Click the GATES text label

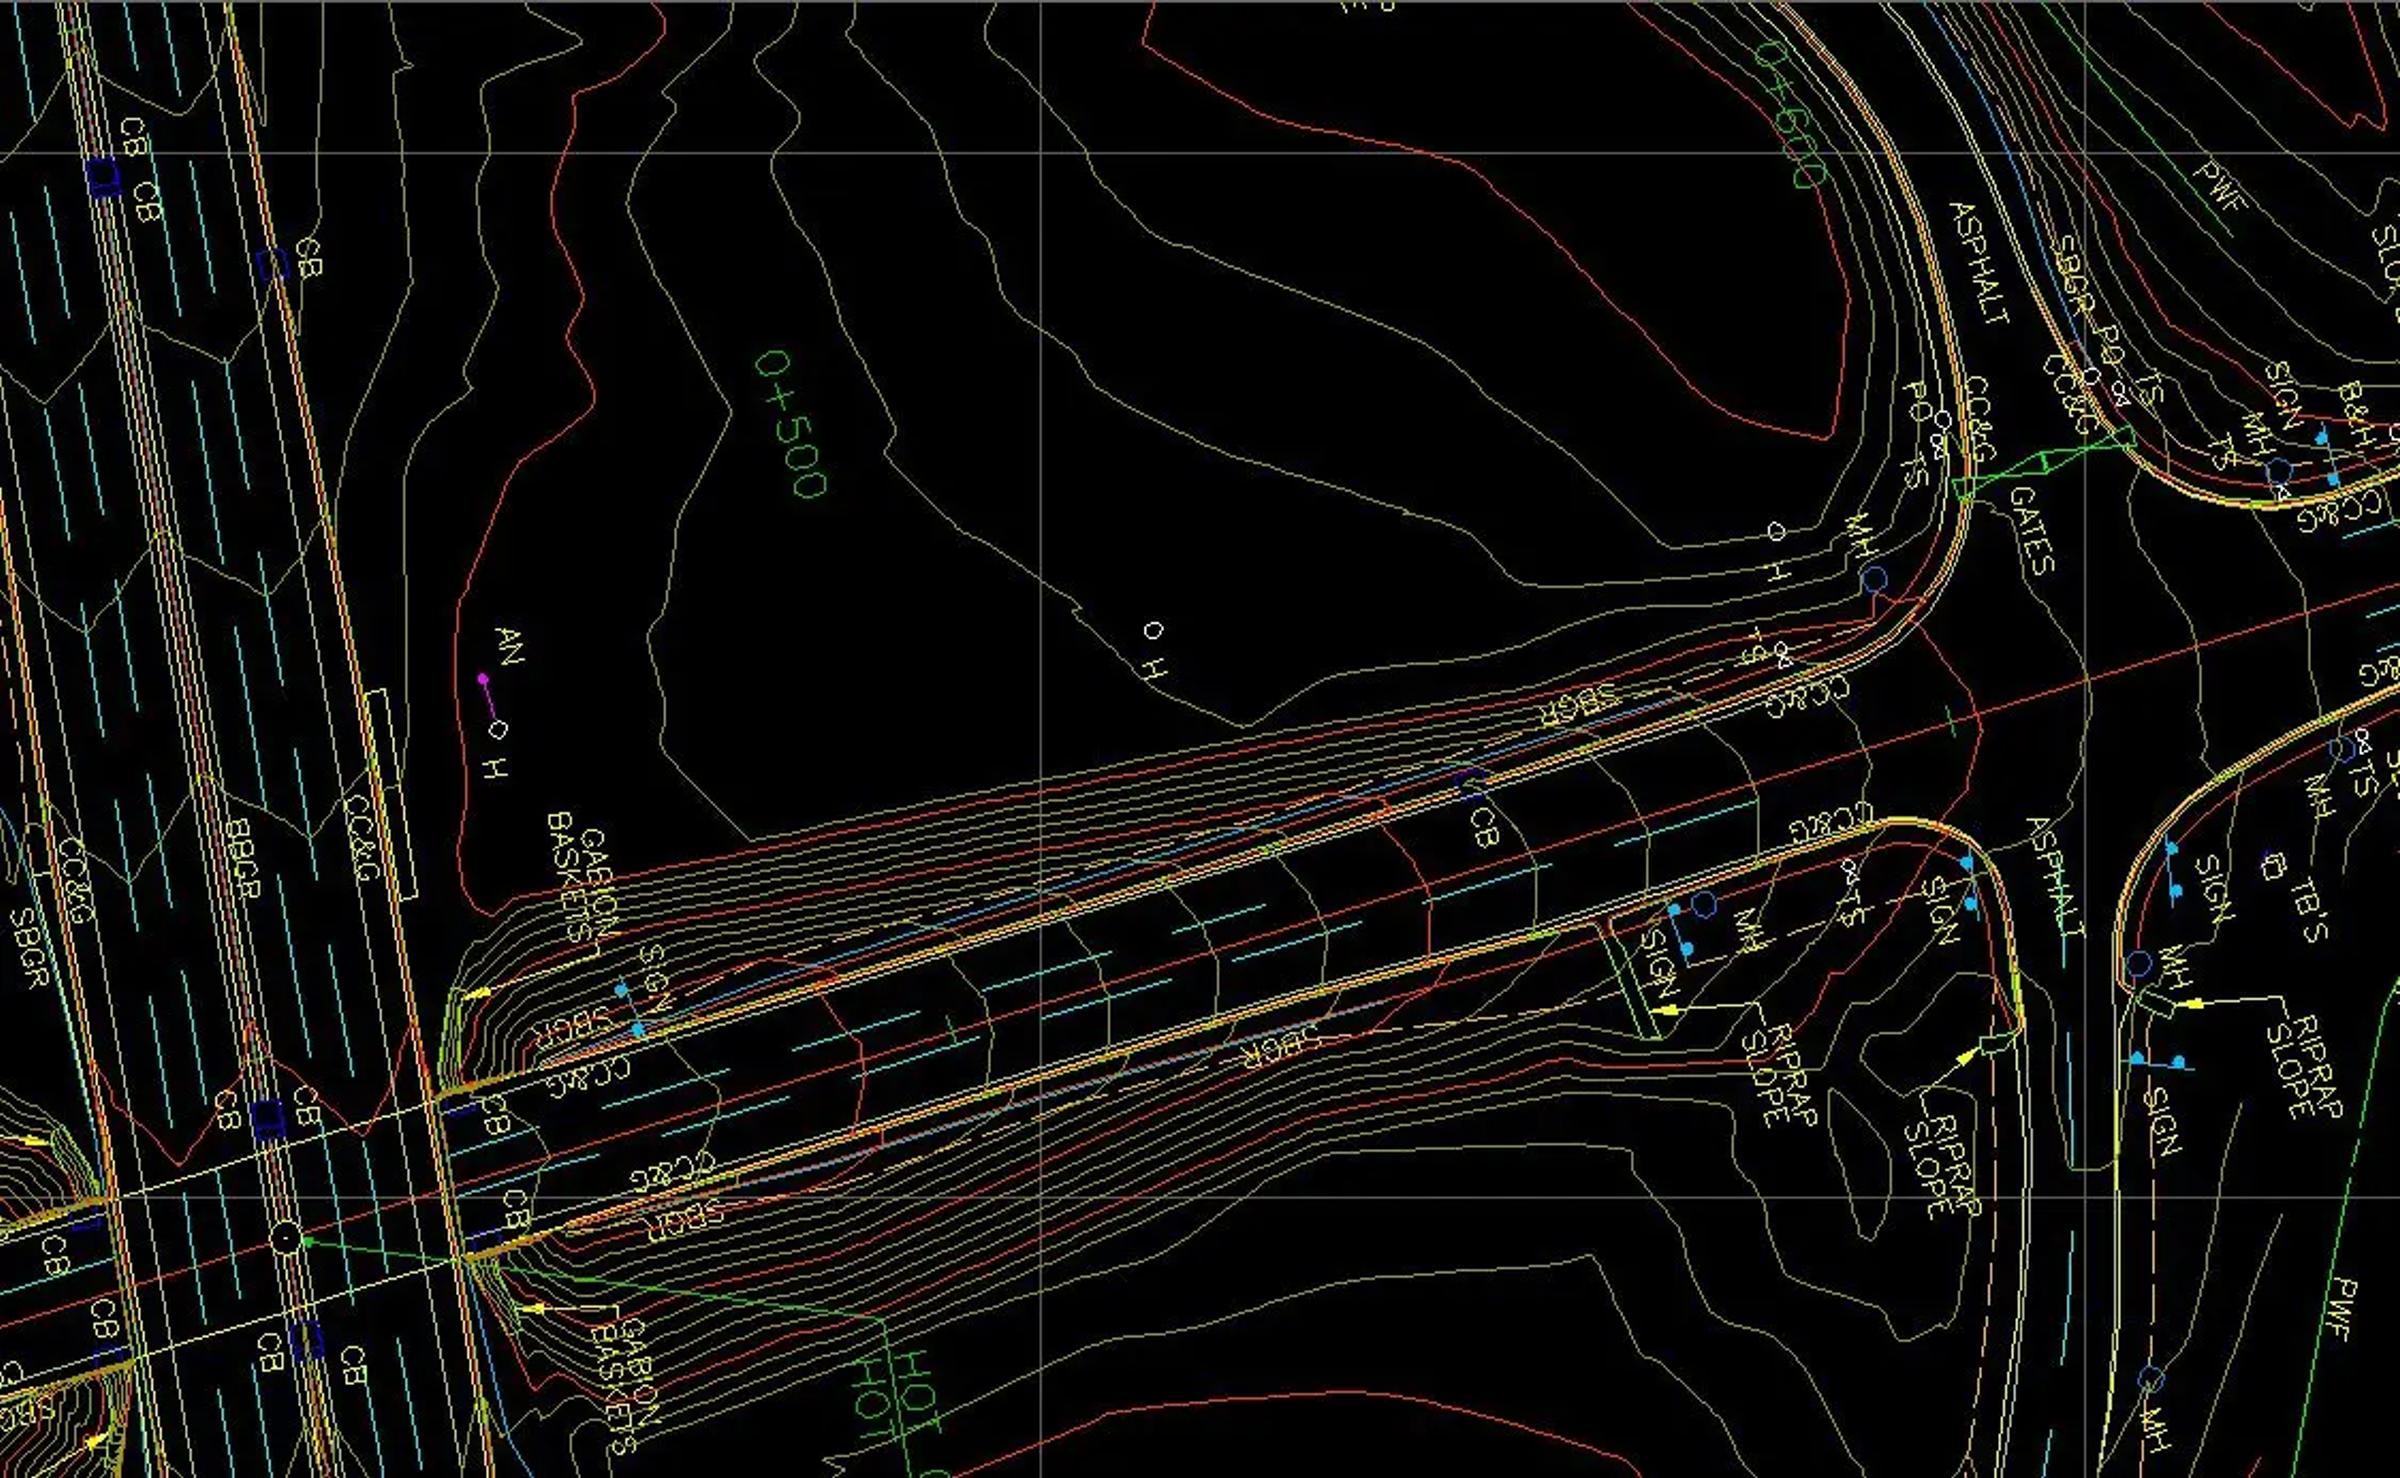(x=2033, y=530)
